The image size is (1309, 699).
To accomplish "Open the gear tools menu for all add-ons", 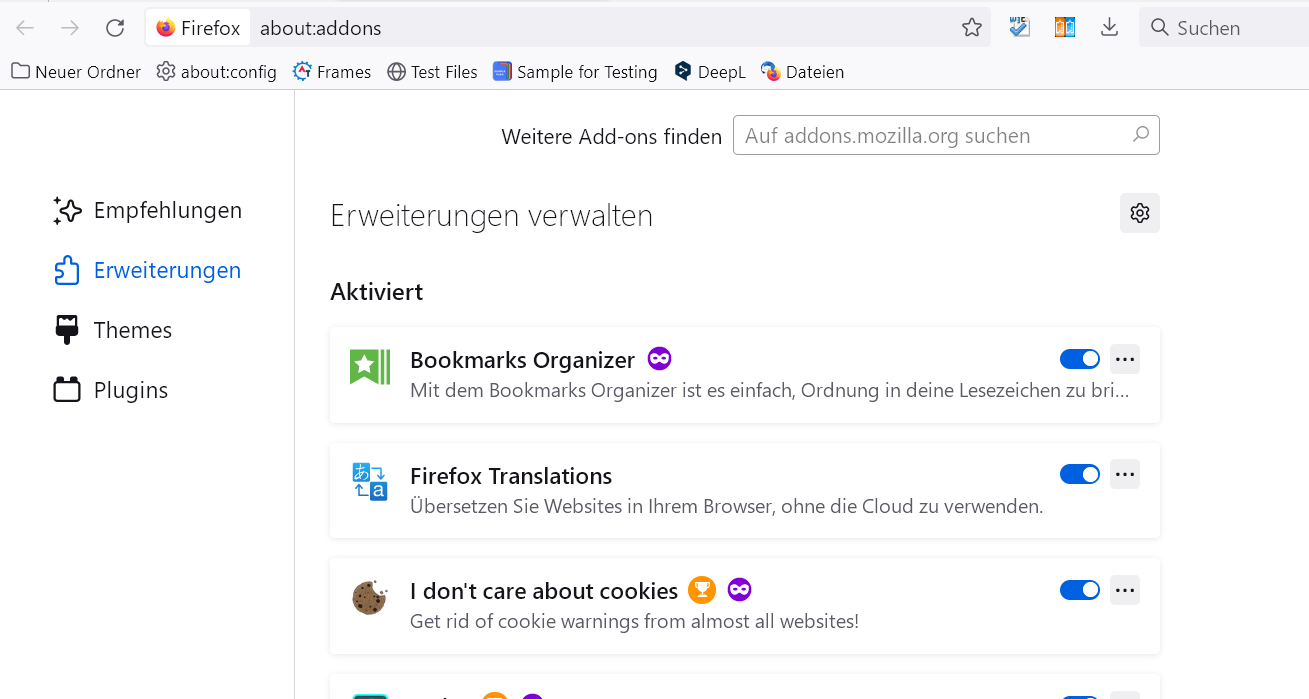I will [1139, 213].
